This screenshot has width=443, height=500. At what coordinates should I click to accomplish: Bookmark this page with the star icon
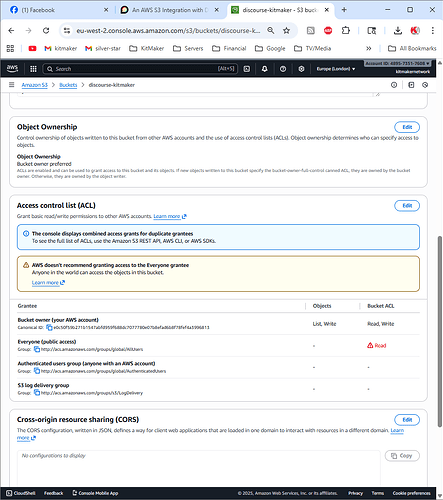click(x=286, y=31)
